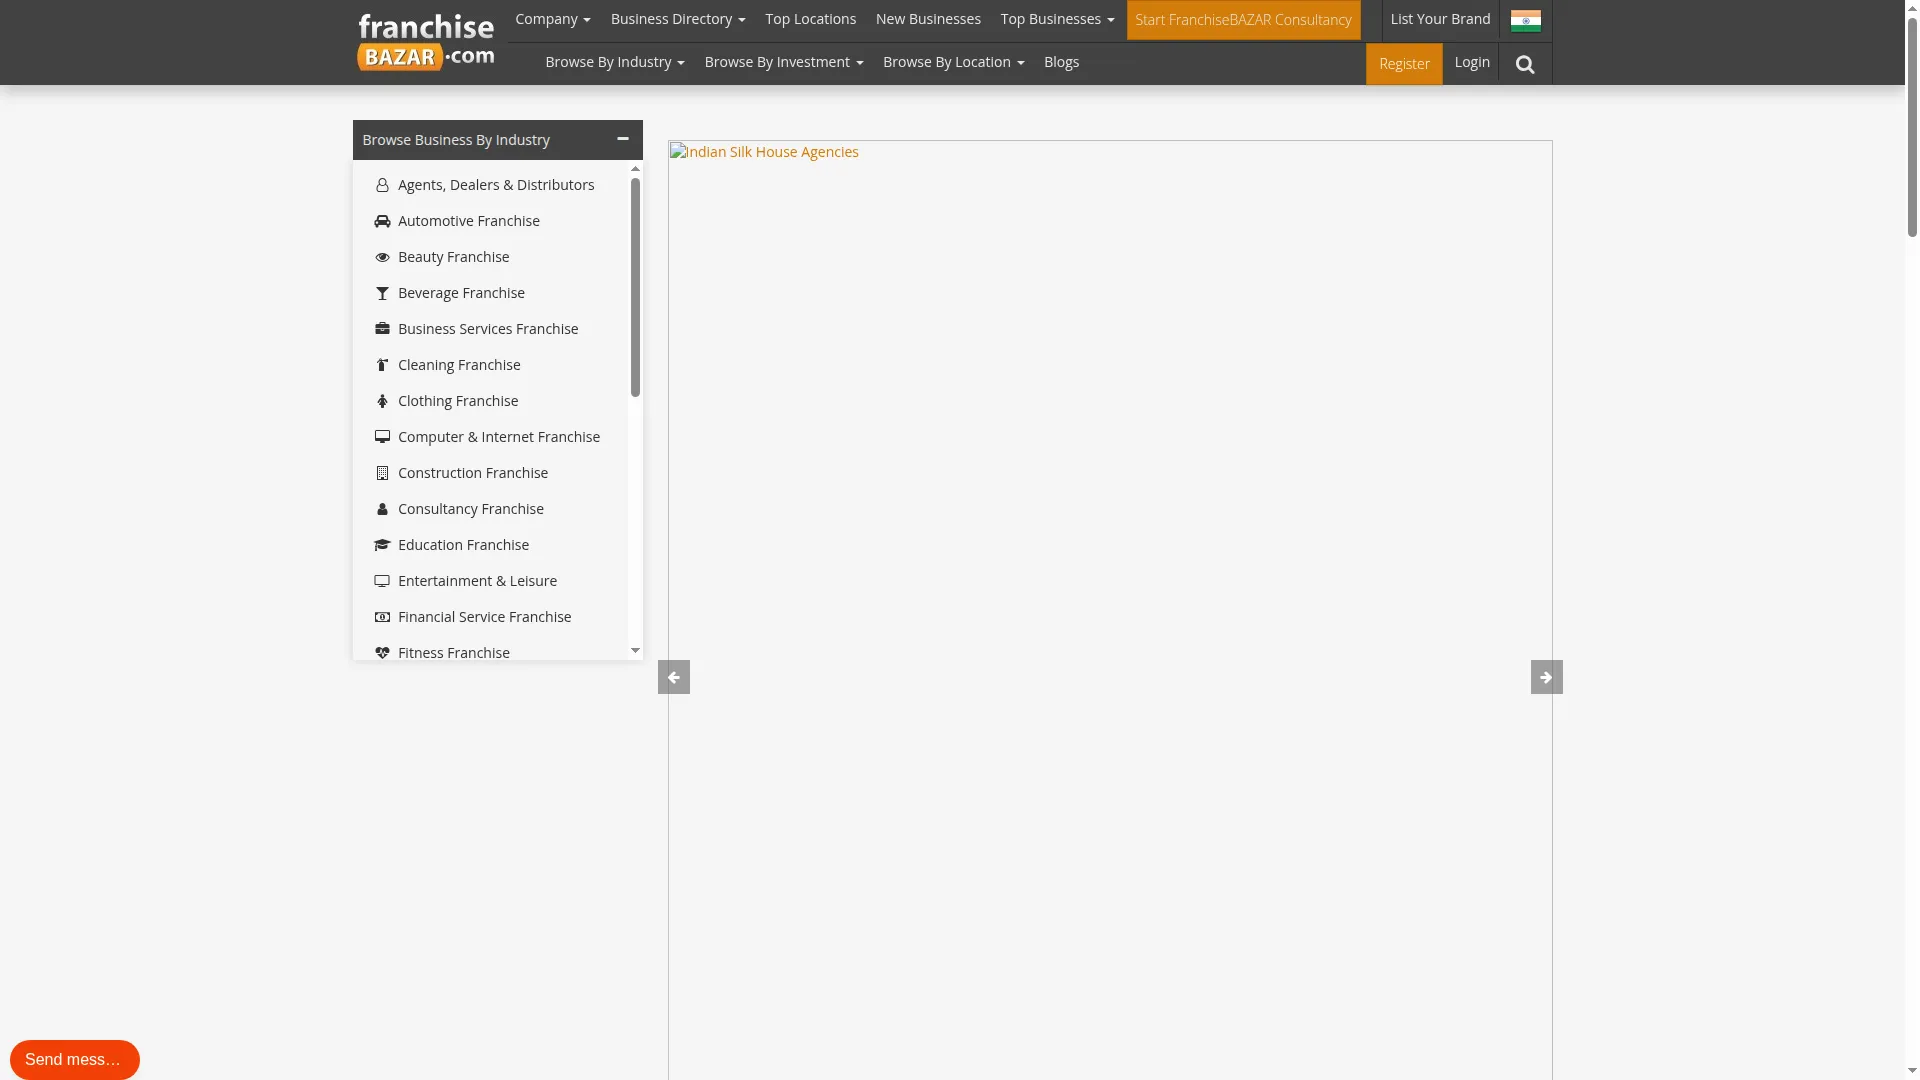Click the TV icon for Entertainment & Leisure
Screen dimensions: 1920x1080
click(382, 581)
